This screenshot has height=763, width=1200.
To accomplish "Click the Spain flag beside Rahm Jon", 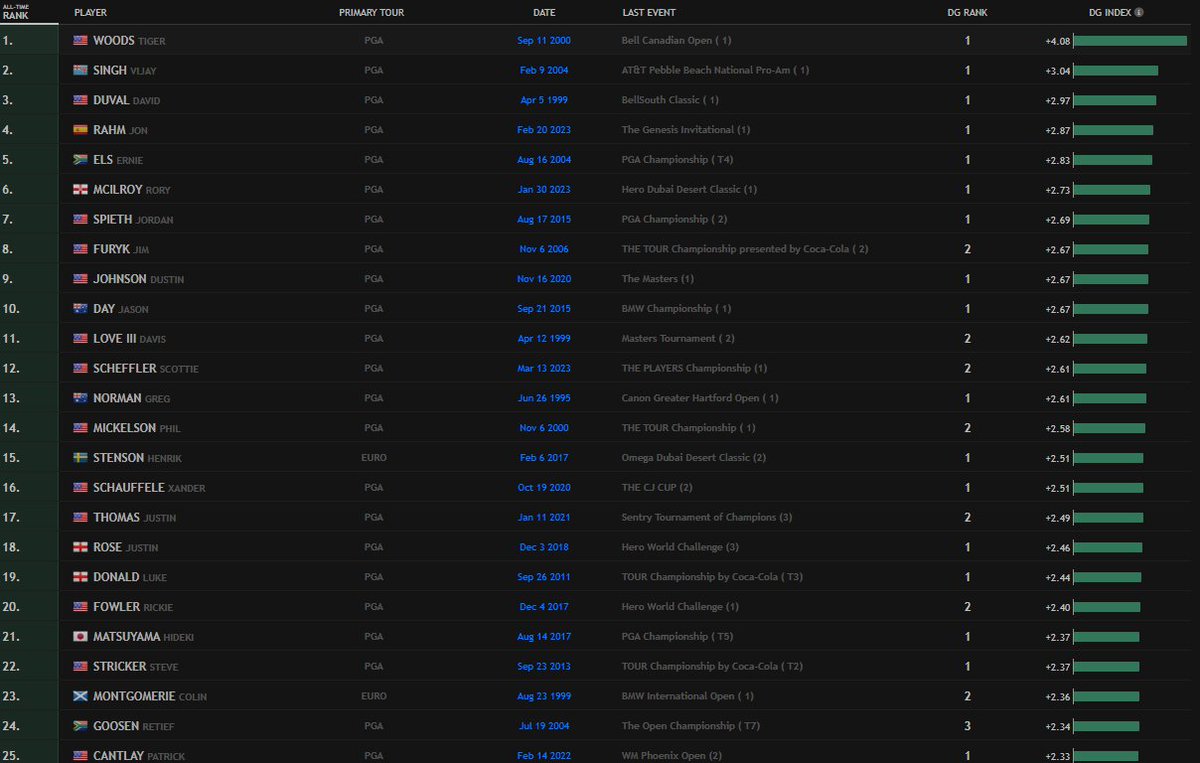I will coord(80,130).
